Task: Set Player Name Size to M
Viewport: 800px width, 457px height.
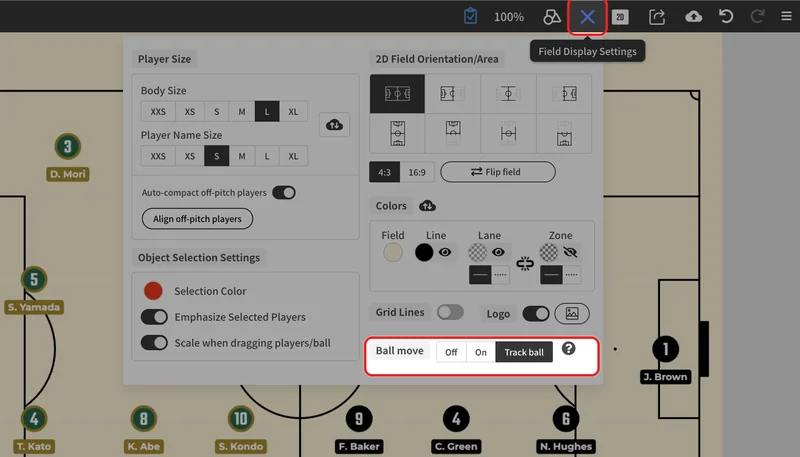Action: [x=242, y=156]
